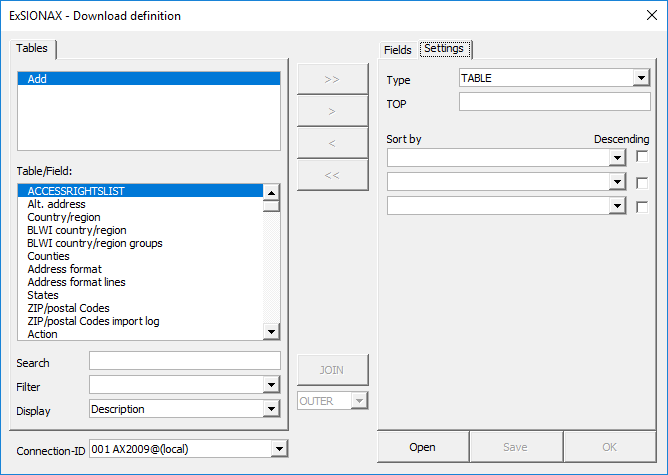Image resolution: width=668 pixels, height=475 pixels.
Task: Select Counties in the table list
Action: click(140, 256)
